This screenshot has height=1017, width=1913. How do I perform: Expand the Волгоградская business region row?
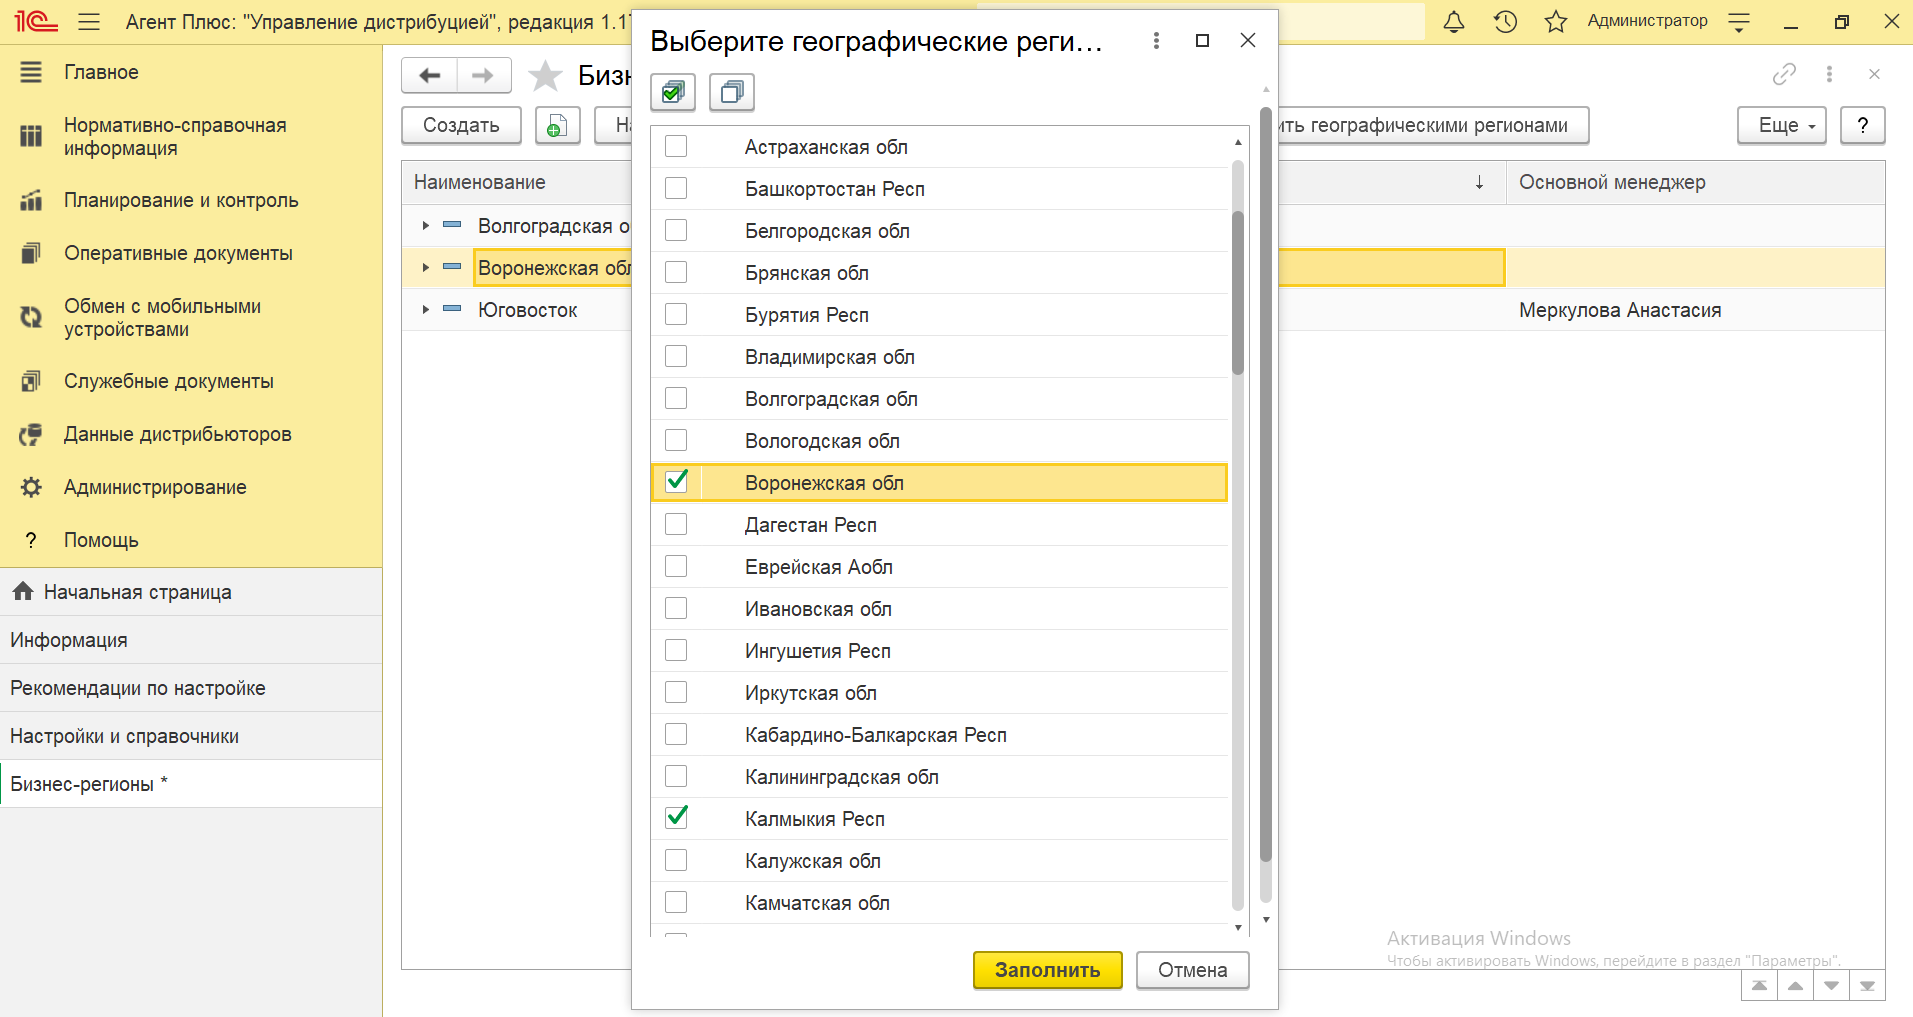click(x=426, y=226)
